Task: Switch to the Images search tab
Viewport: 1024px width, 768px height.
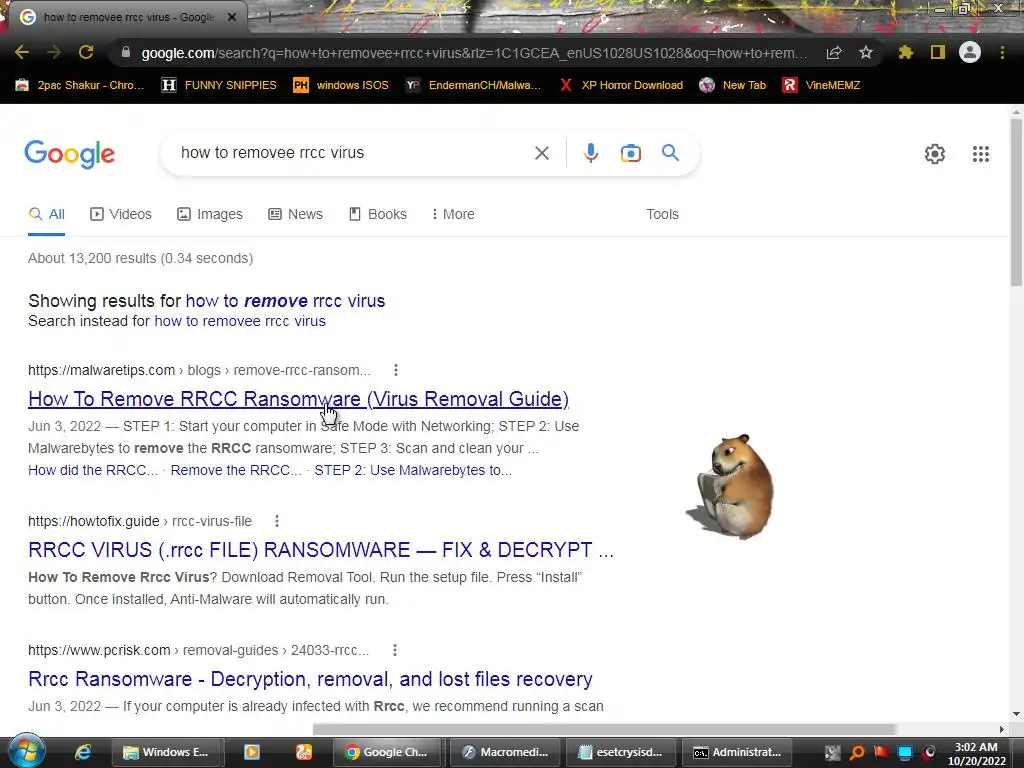Action: point(210,214)
